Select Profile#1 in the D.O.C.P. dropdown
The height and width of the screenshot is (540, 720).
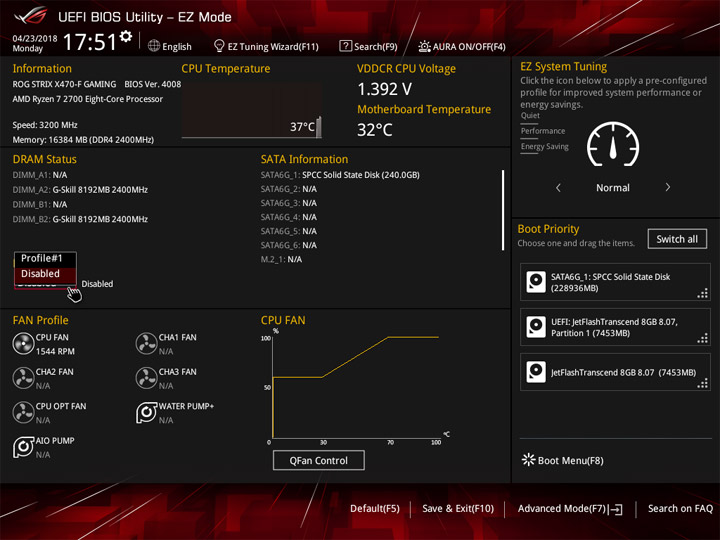pos(45,259)
